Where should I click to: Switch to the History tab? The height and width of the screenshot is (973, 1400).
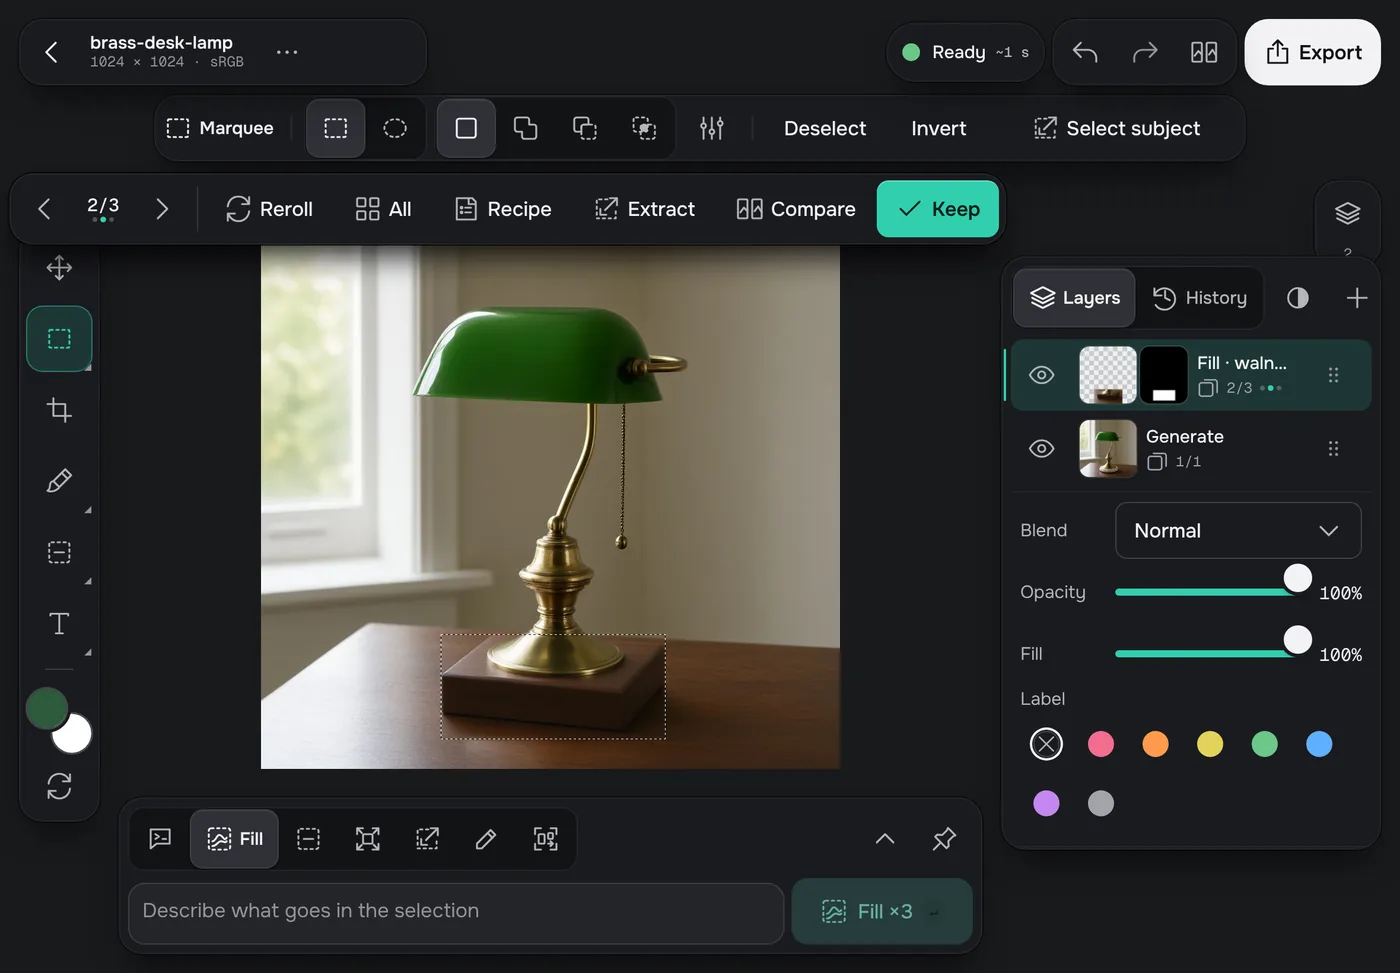1200,298
